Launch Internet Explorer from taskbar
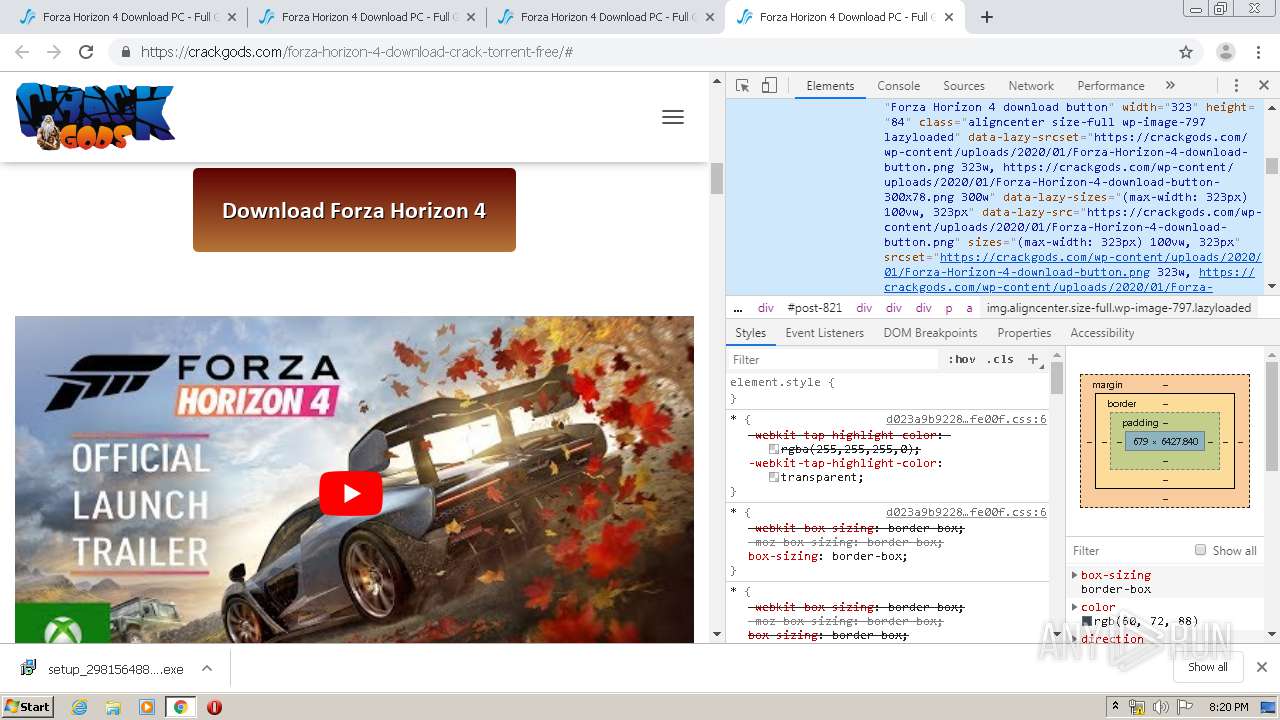The width and height of the screenshot is (1280, 720). tap(79, 707)
